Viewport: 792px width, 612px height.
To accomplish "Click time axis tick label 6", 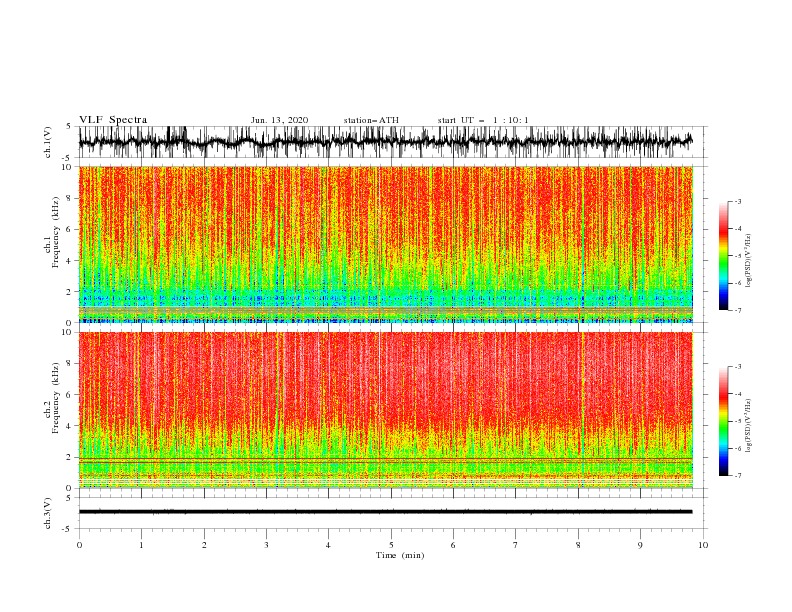I will [453, 545].
